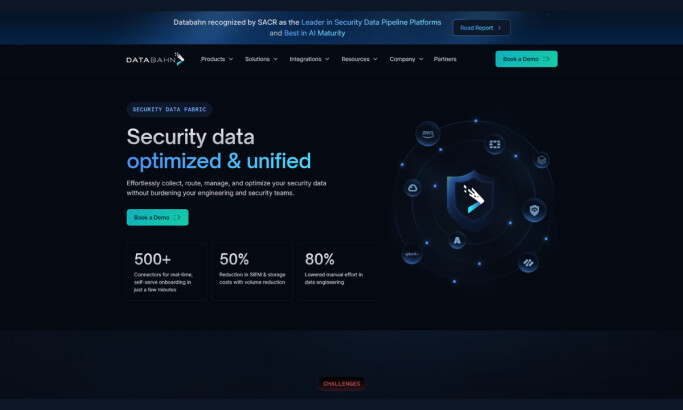The width and height of the screenshot is (683, 410).
Task: Expand the Solutions menu
Action: click(261, 59)
